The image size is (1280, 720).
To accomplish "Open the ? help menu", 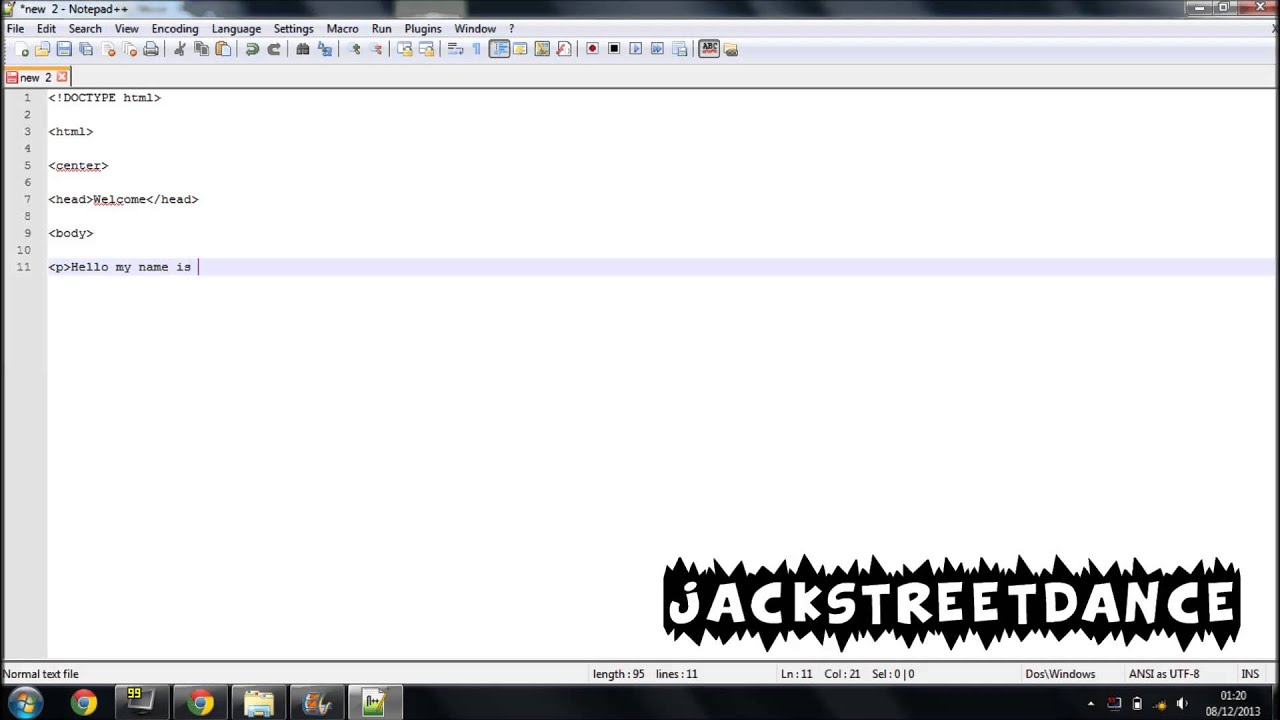I will 511,29.
